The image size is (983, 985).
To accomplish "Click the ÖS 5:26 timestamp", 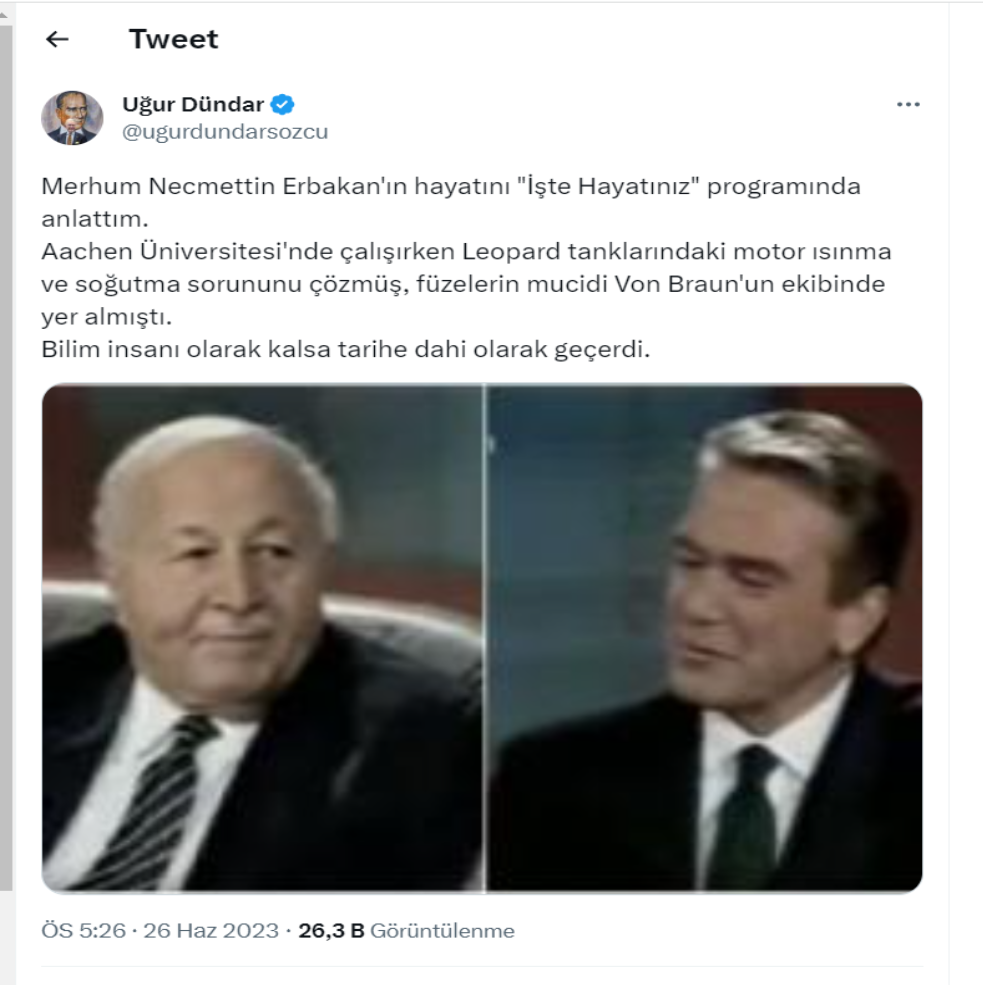I will click(84, 930).
